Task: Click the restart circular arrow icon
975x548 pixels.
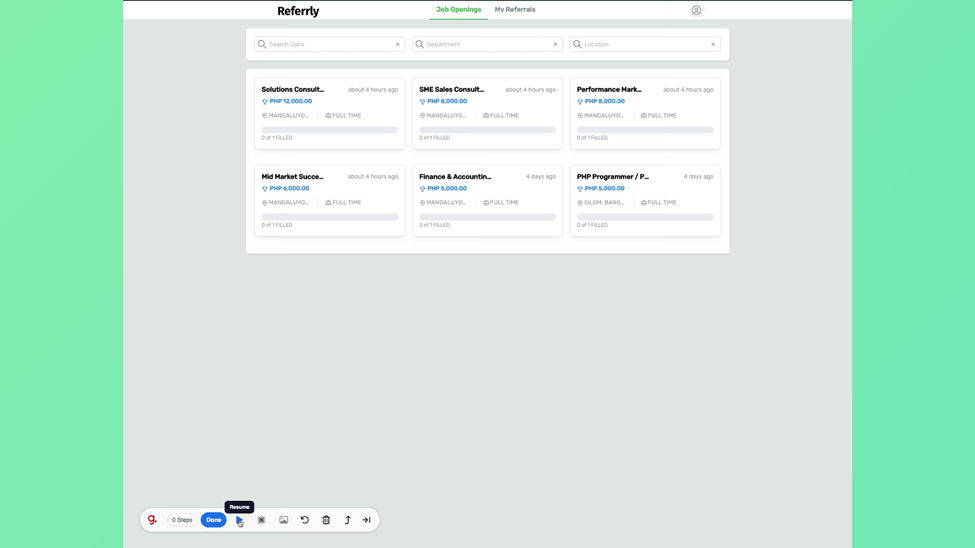Action: click(x=305, y=520)
